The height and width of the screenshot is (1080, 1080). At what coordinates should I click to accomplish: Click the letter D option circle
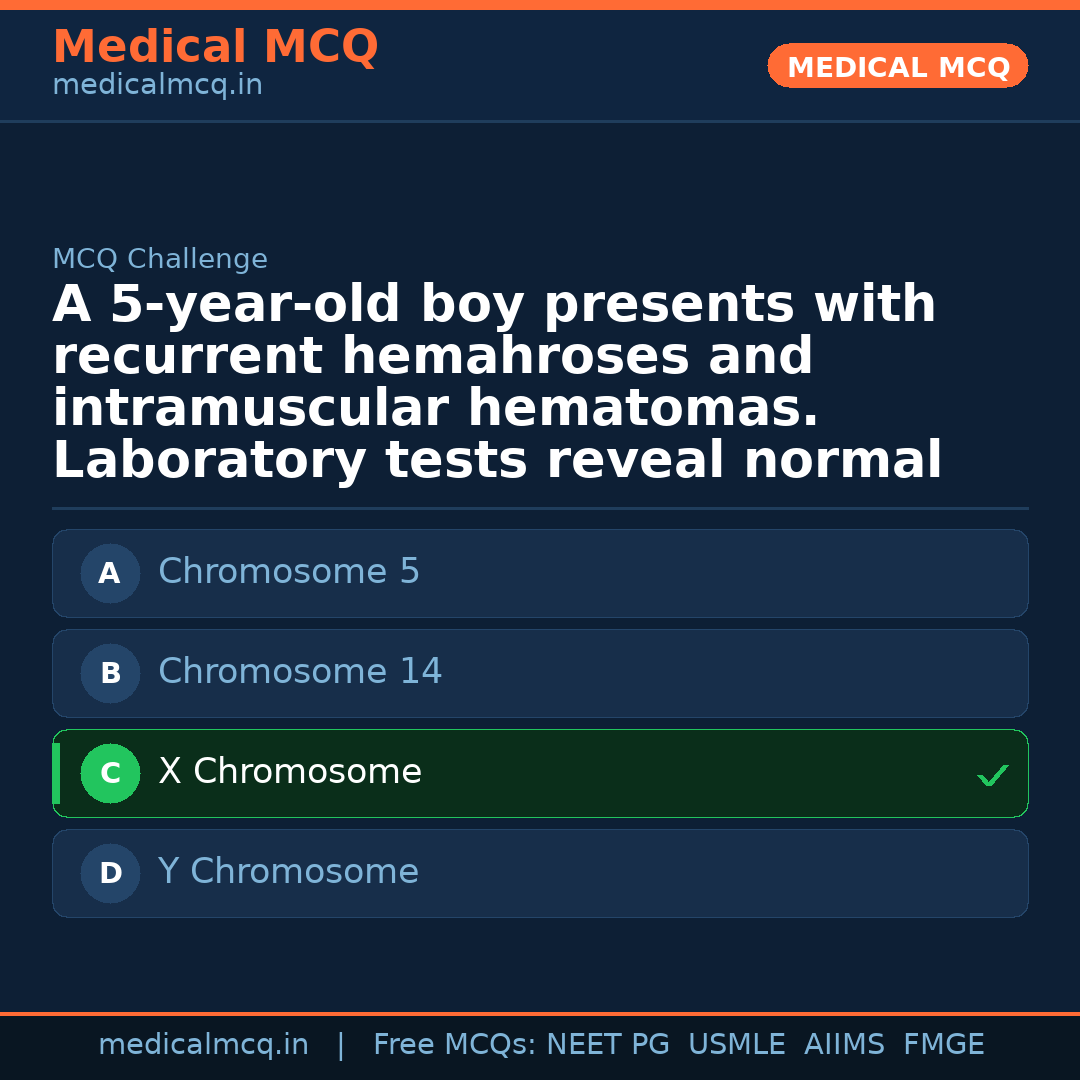[110, 873]
